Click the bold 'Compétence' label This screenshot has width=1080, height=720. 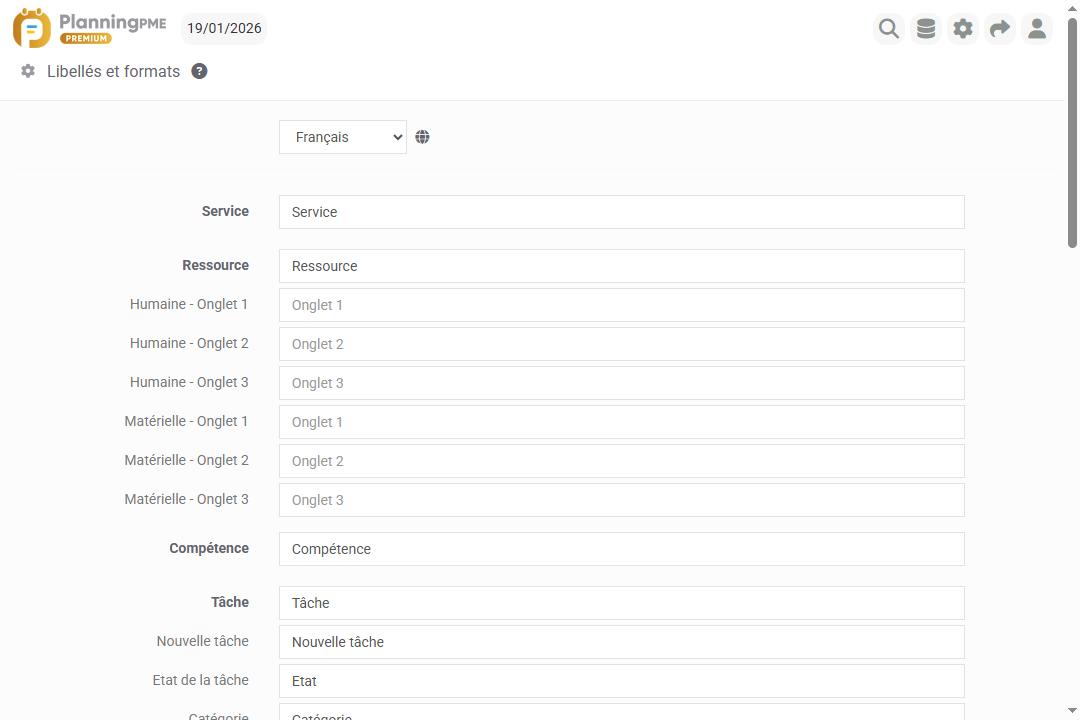(209, 548)
